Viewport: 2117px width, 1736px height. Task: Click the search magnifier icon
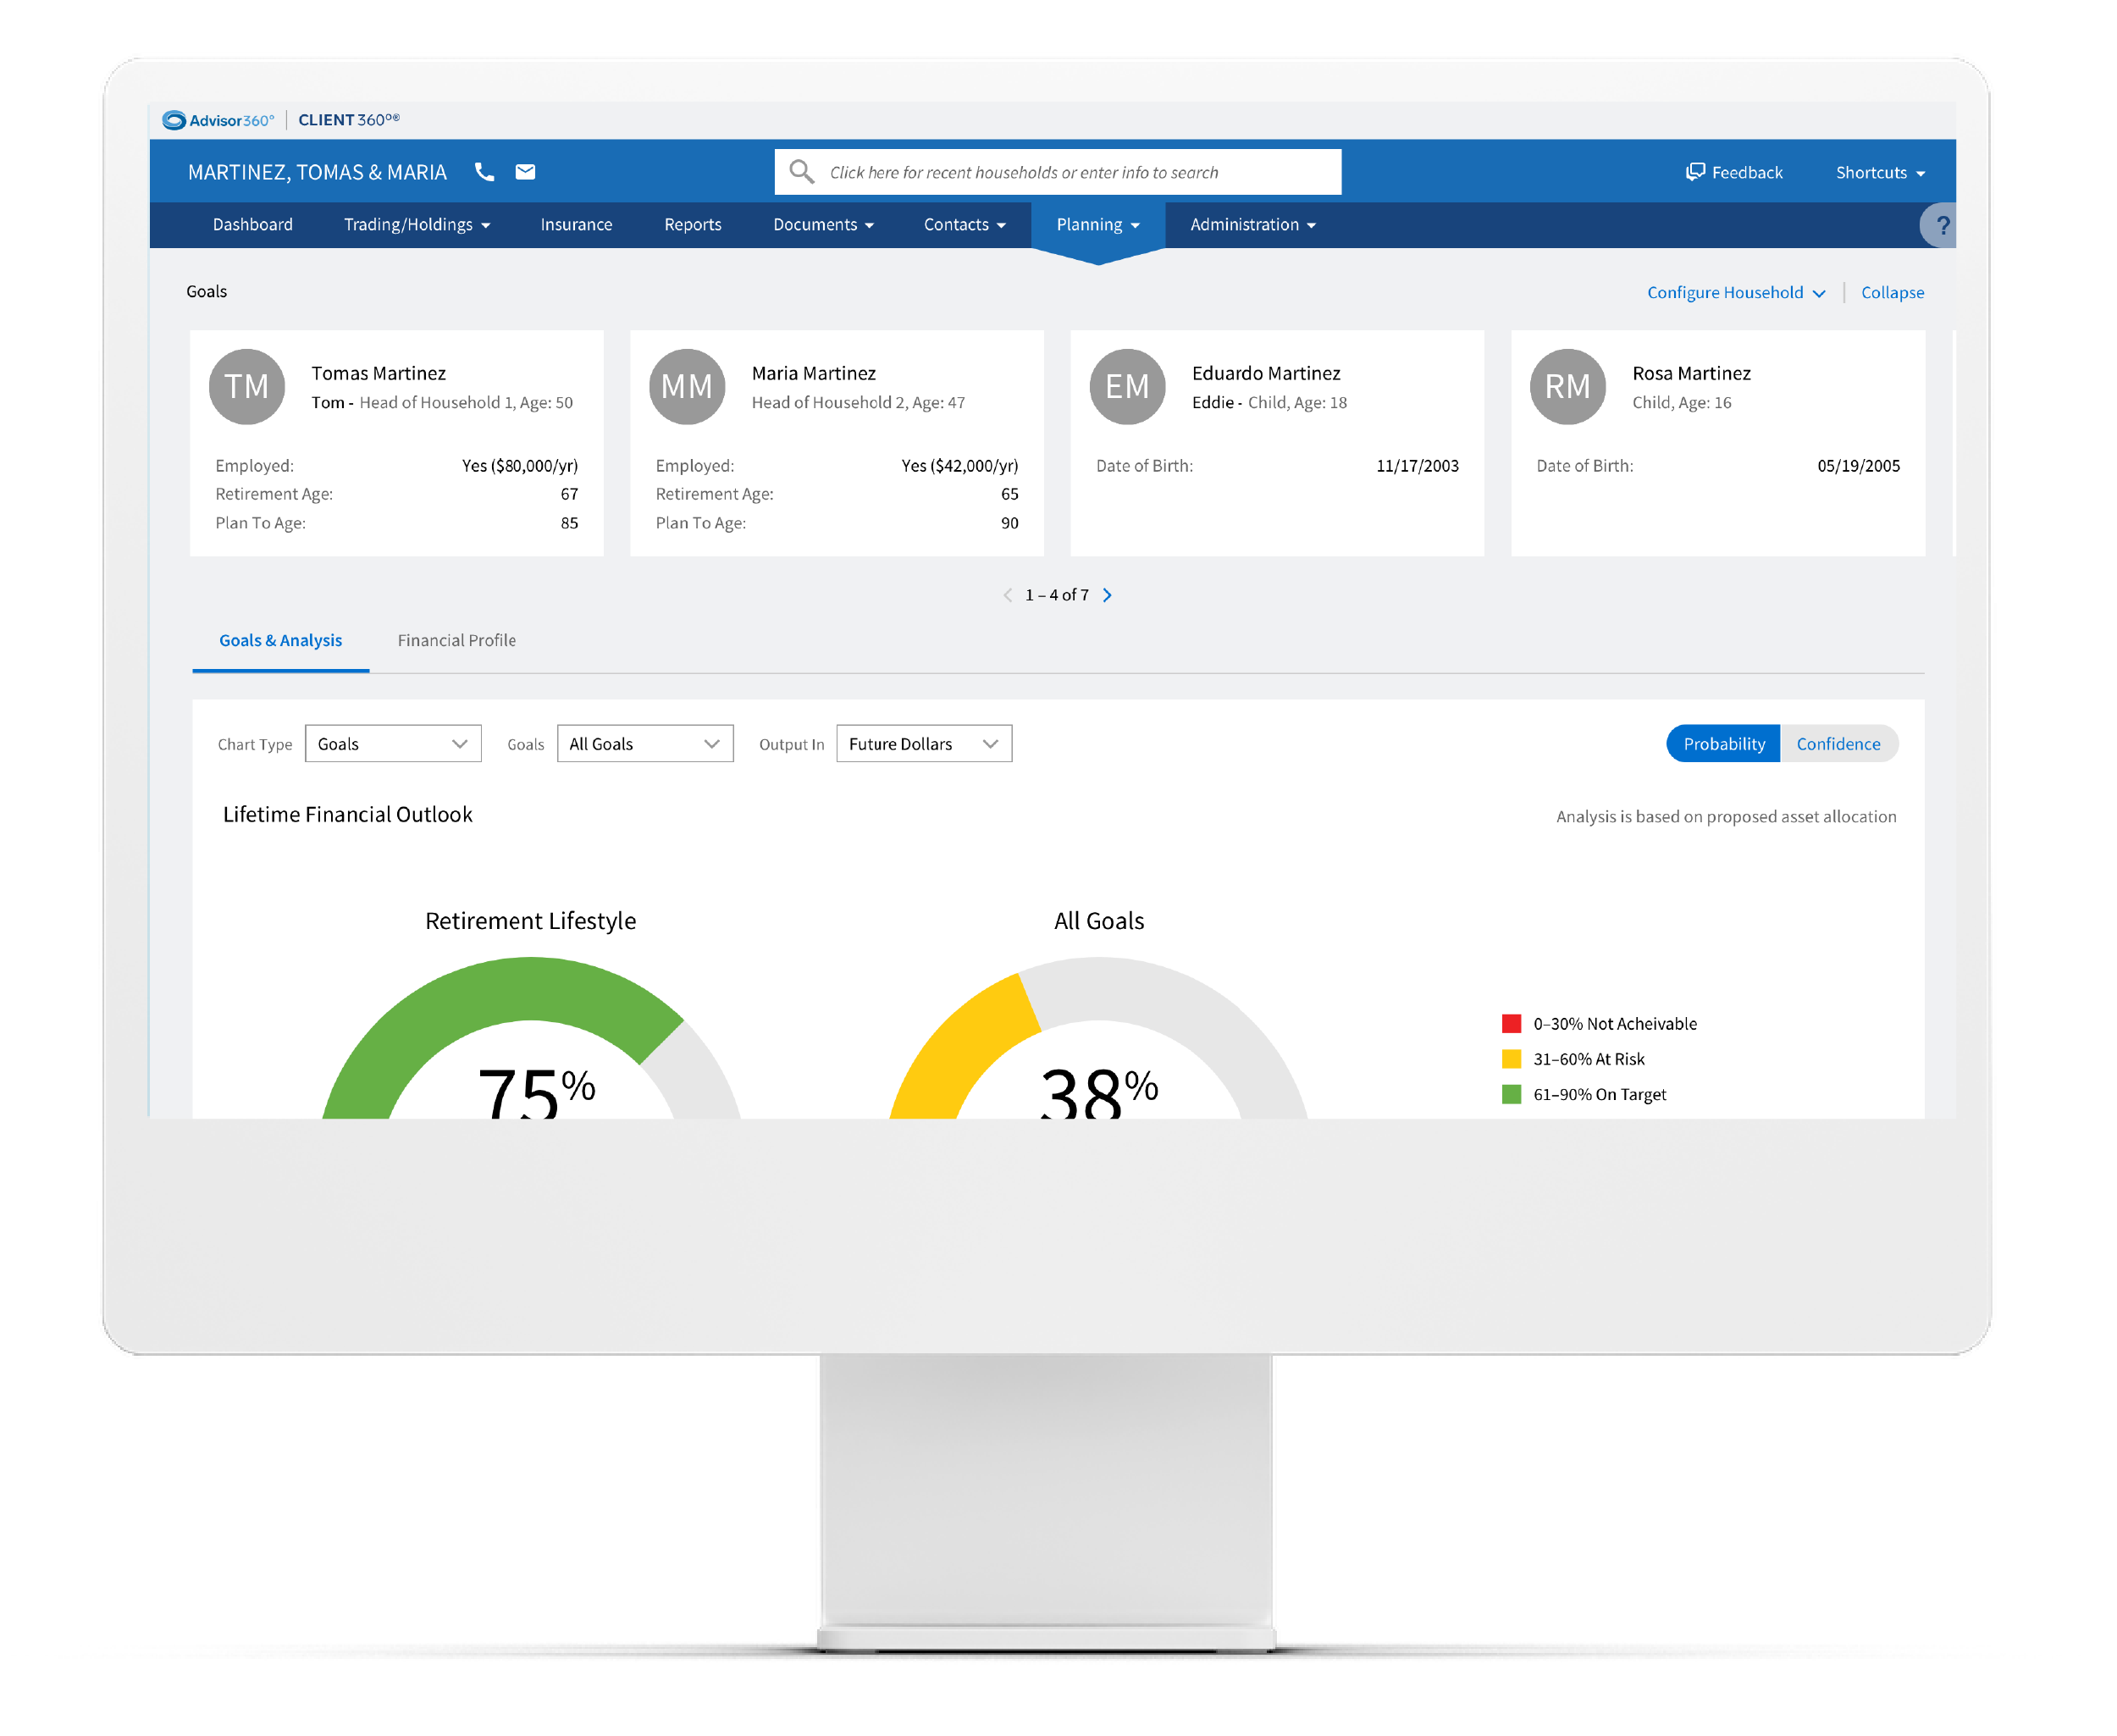pos(800,171)
